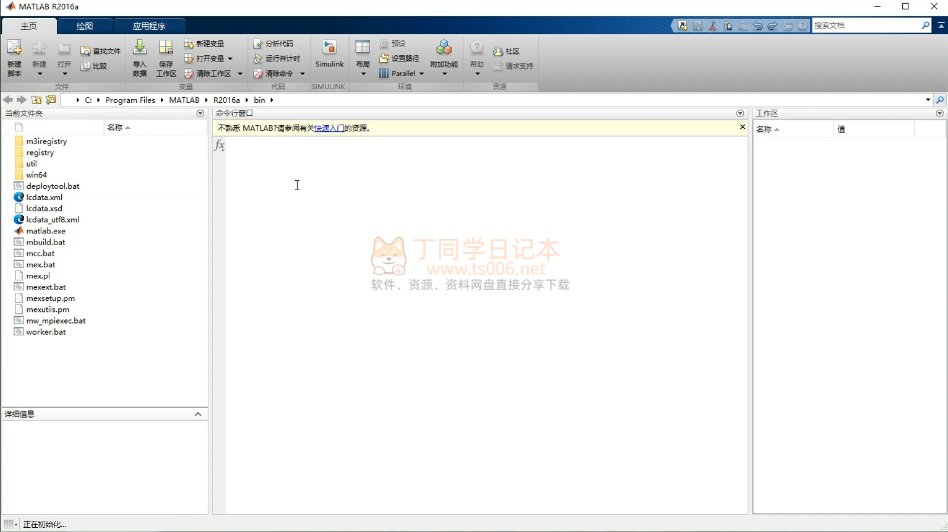Open the 附加功能 (Add-Ons) dropdown
Viewport: 948px width, 532px height.
[x=444, y=58]
